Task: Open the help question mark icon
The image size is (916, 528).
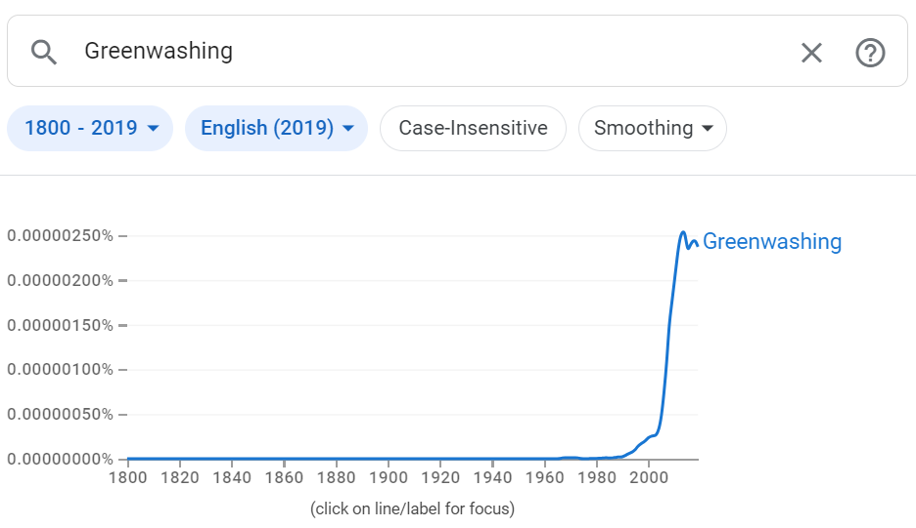Action: pos(870,53)
